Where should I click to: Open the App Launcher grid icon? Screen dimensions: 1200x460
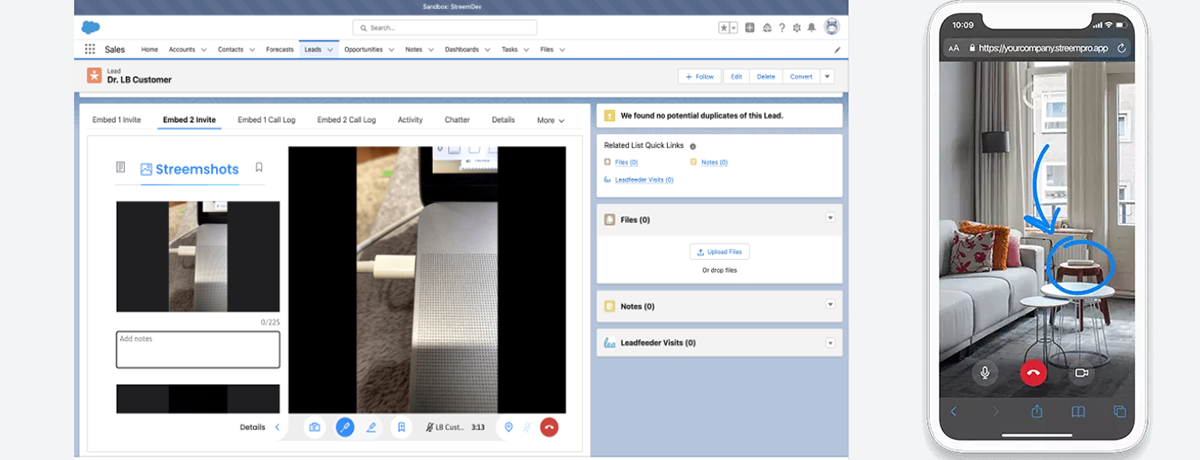(90, 49)
